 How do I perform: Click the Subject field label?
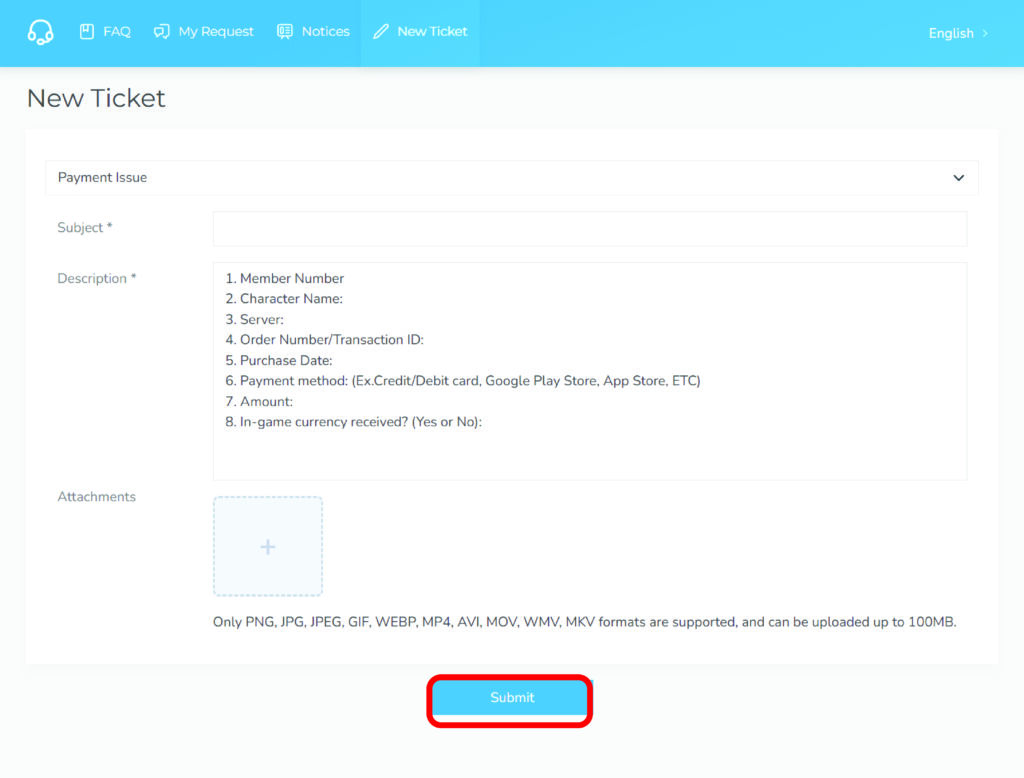[84, 228]
